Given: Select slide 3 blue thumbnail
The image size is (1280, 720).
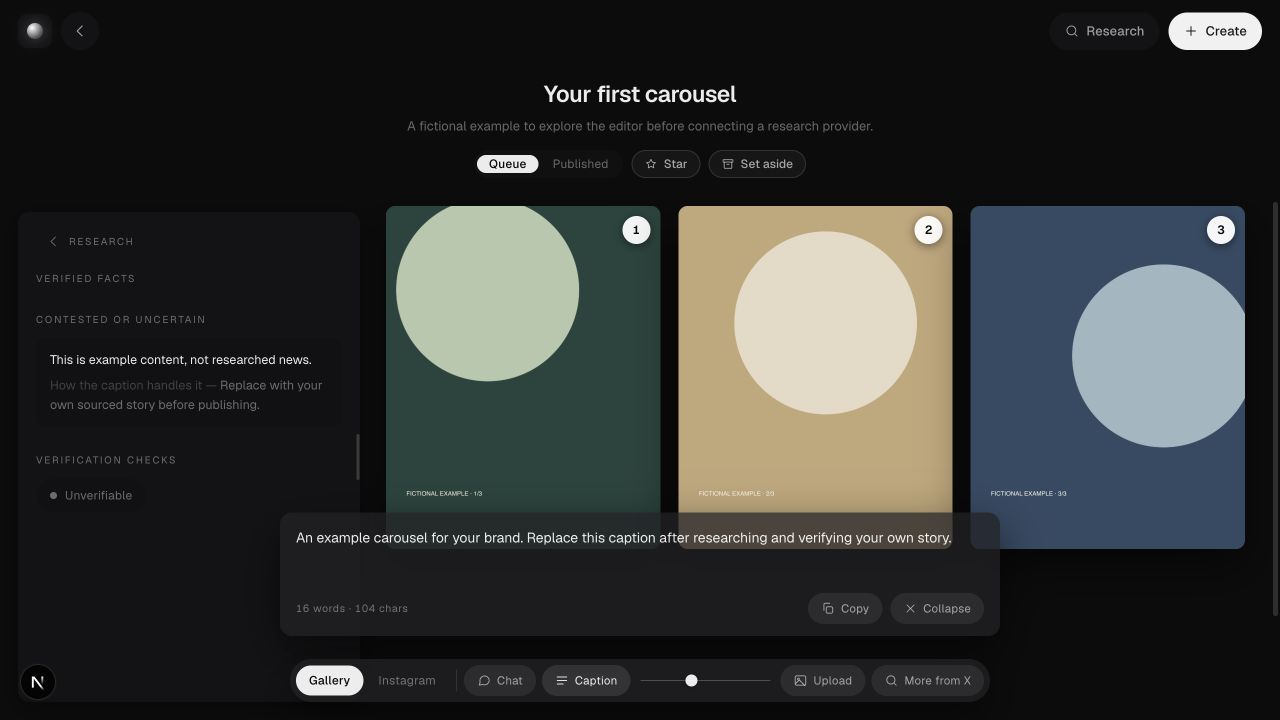Looking at the screenshot, I should [1107, 377].
